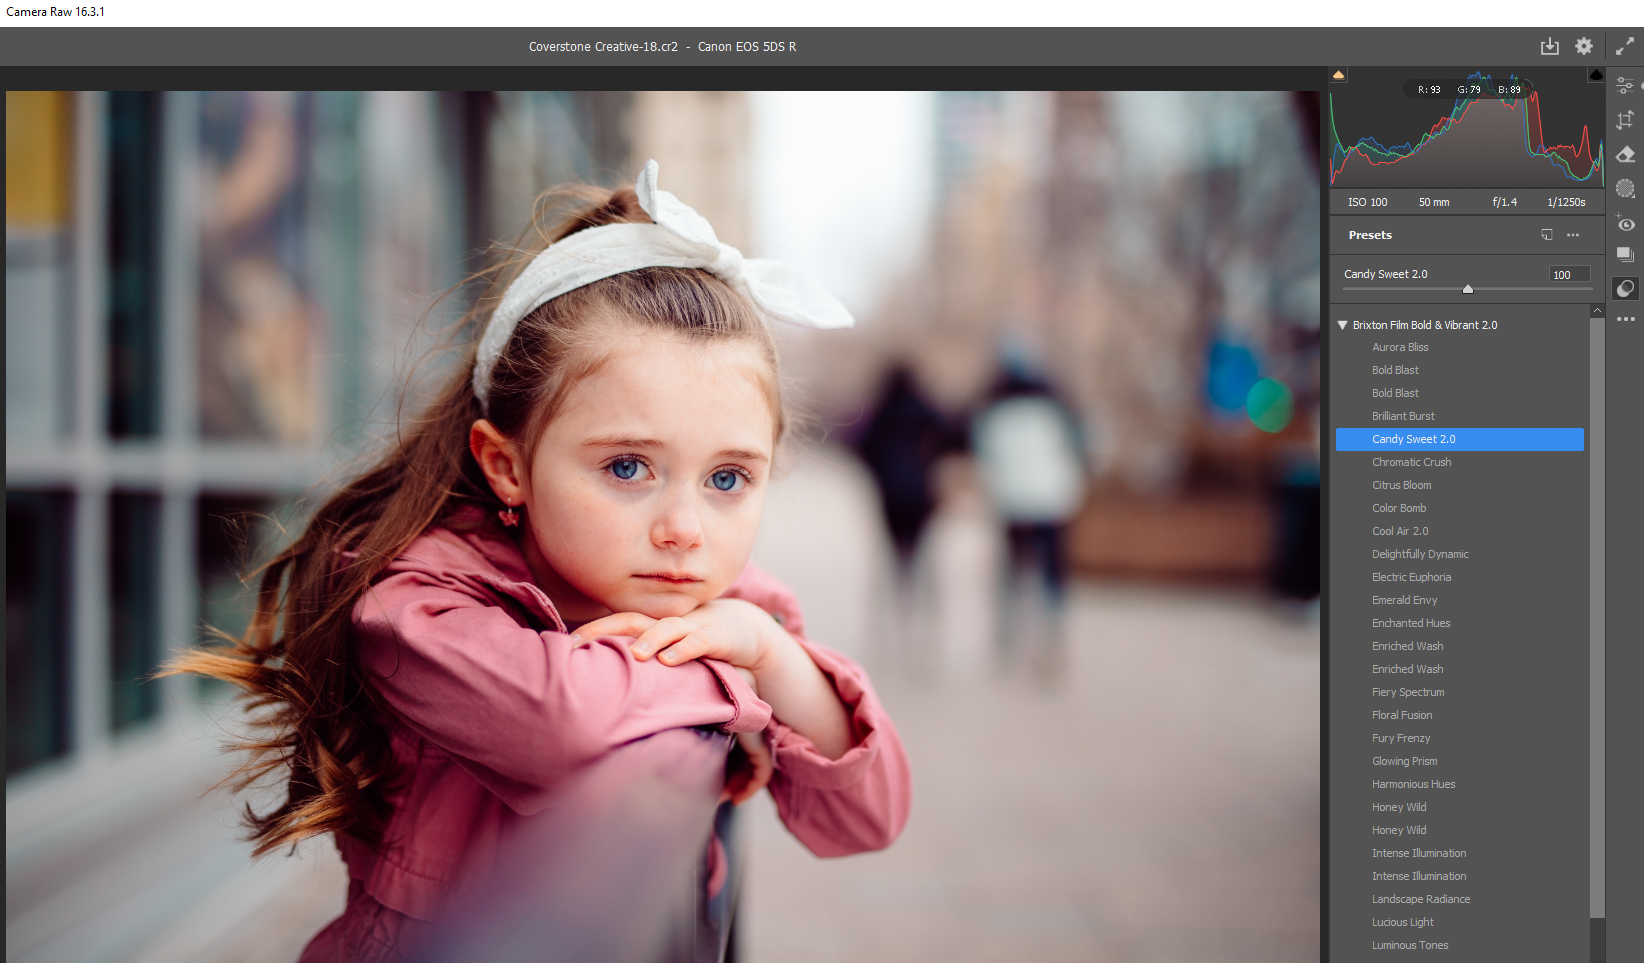This screenshot has height=963, width=1644.
Task: Click the save image download icon
Action: (1549, 46)
